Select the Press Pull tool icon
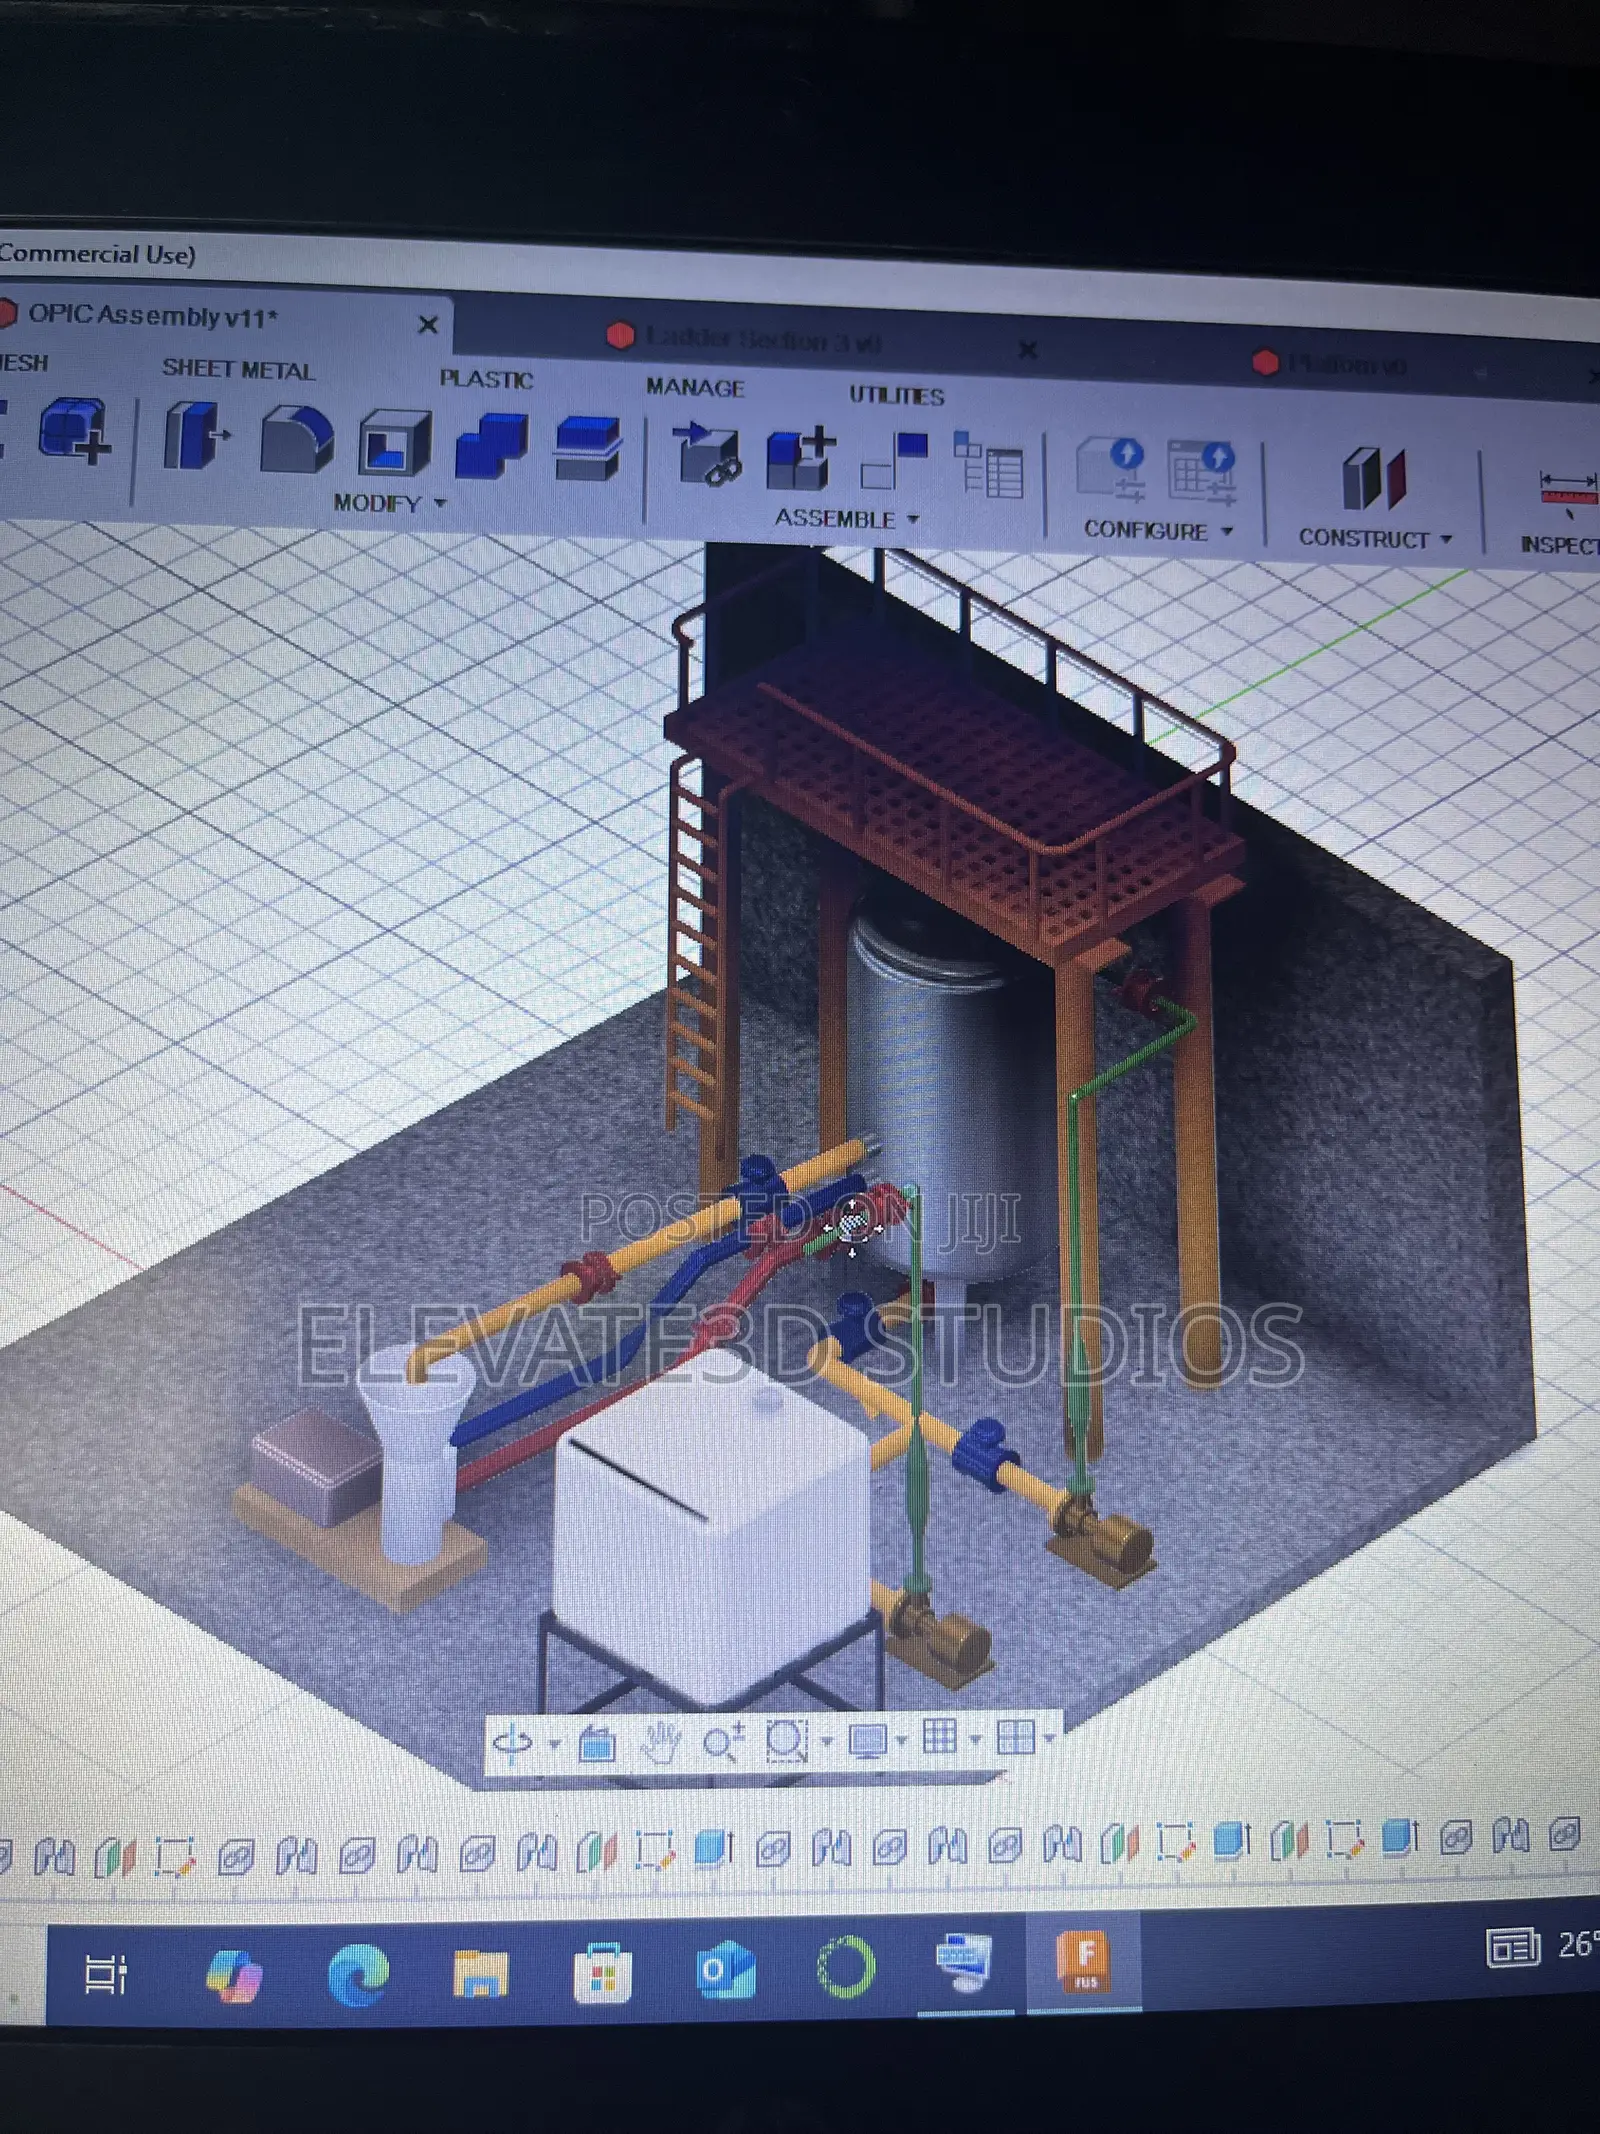Image resolution: width=1600 pixels, height=2134 pixels. coord(196,435)
